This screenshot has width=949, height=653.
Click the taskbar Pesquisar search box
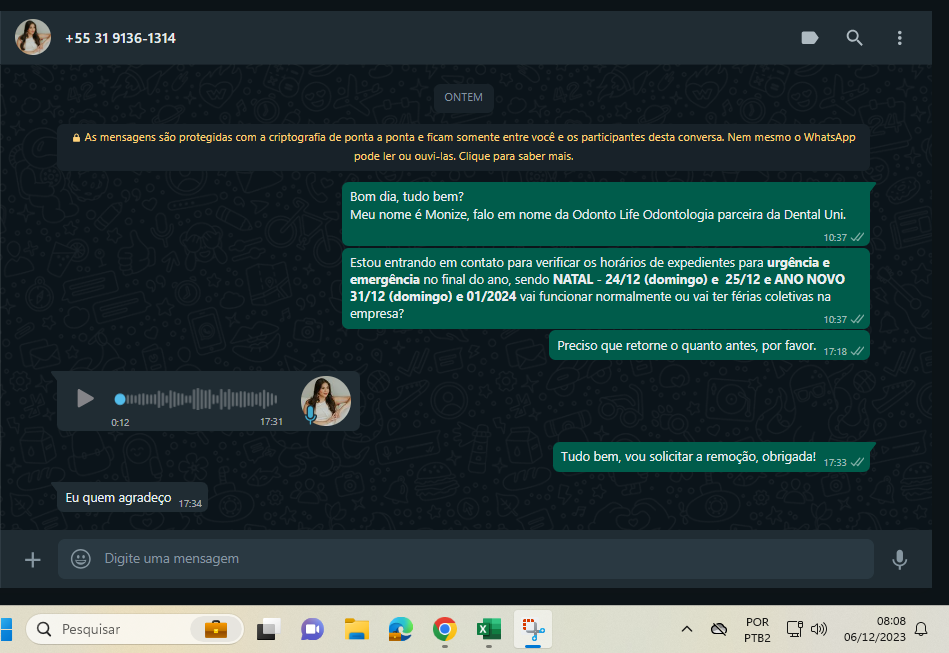[134, 629]
